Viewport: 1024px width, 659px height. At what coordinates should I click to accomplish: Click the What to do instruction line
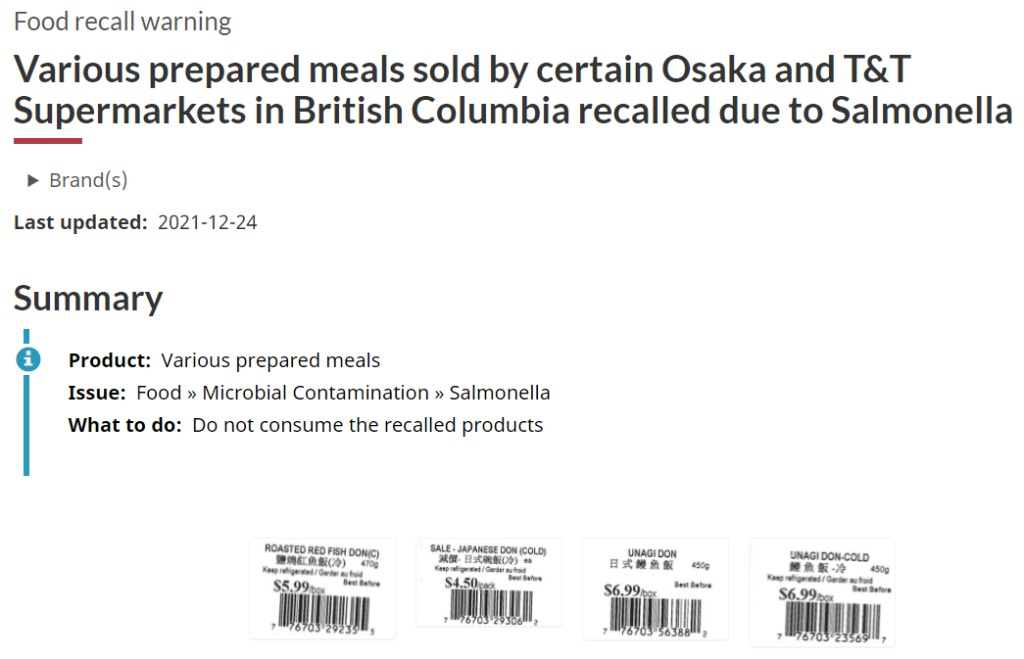306,425
